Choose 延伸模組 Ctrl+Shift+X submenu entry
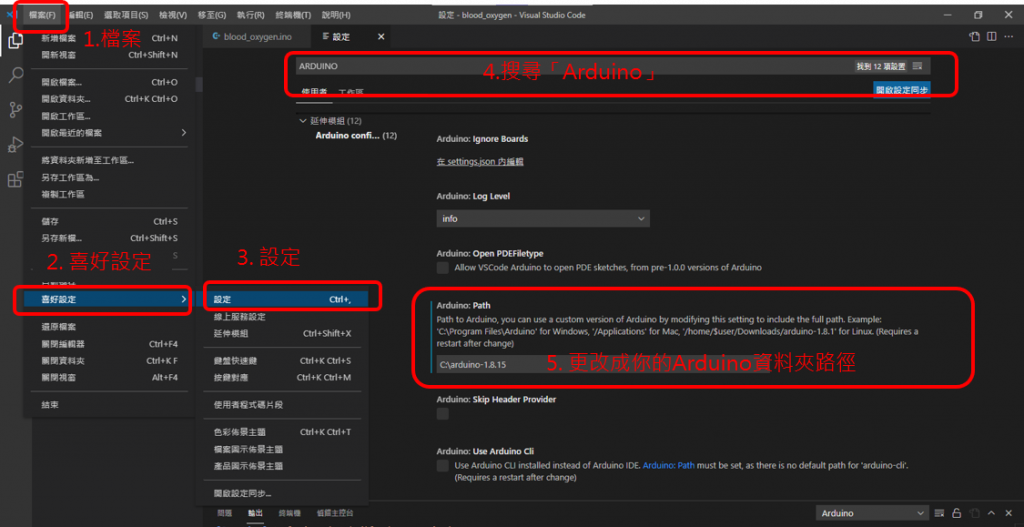The height and width of the screenshot is (527, 1024). click(282, 334)
